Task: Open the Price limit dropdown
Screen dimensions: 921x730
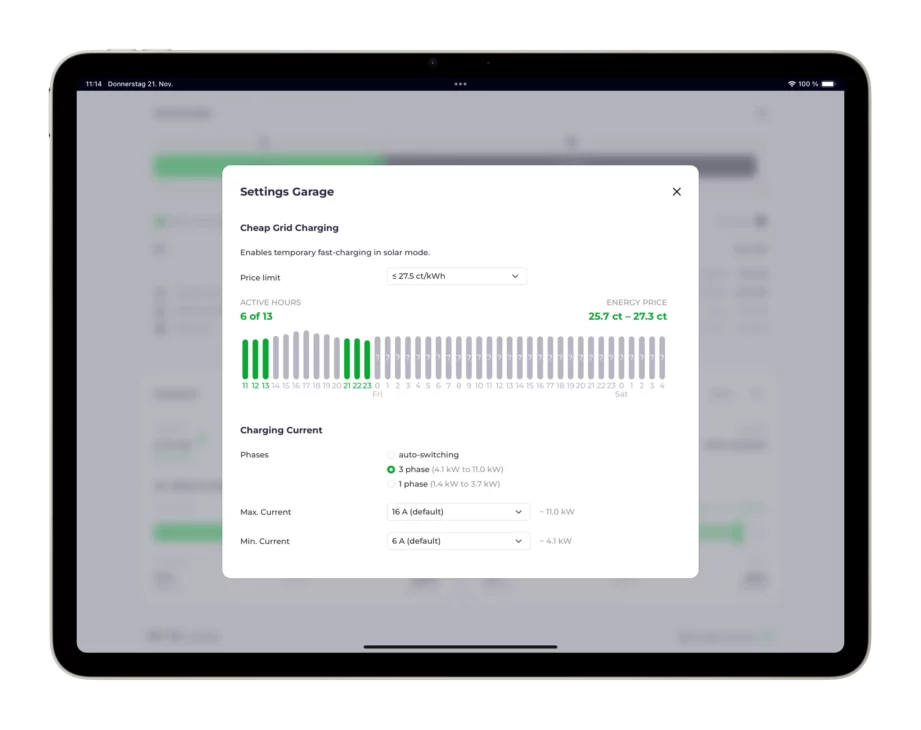Action: tap(456, 276)
